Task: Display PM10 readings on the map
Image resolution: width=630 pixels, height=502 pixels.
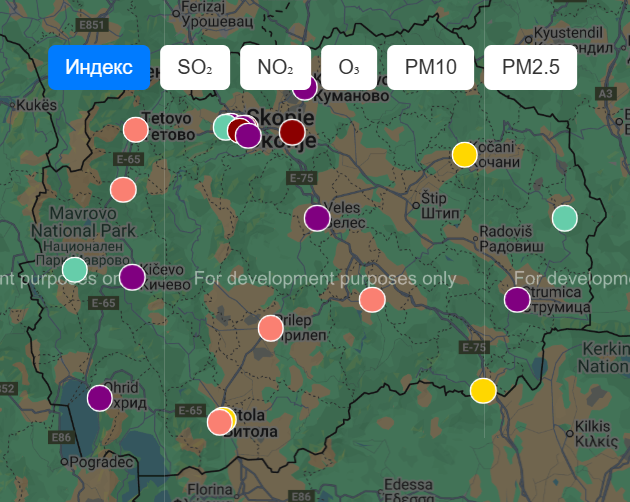Action: tap(430, 67)
